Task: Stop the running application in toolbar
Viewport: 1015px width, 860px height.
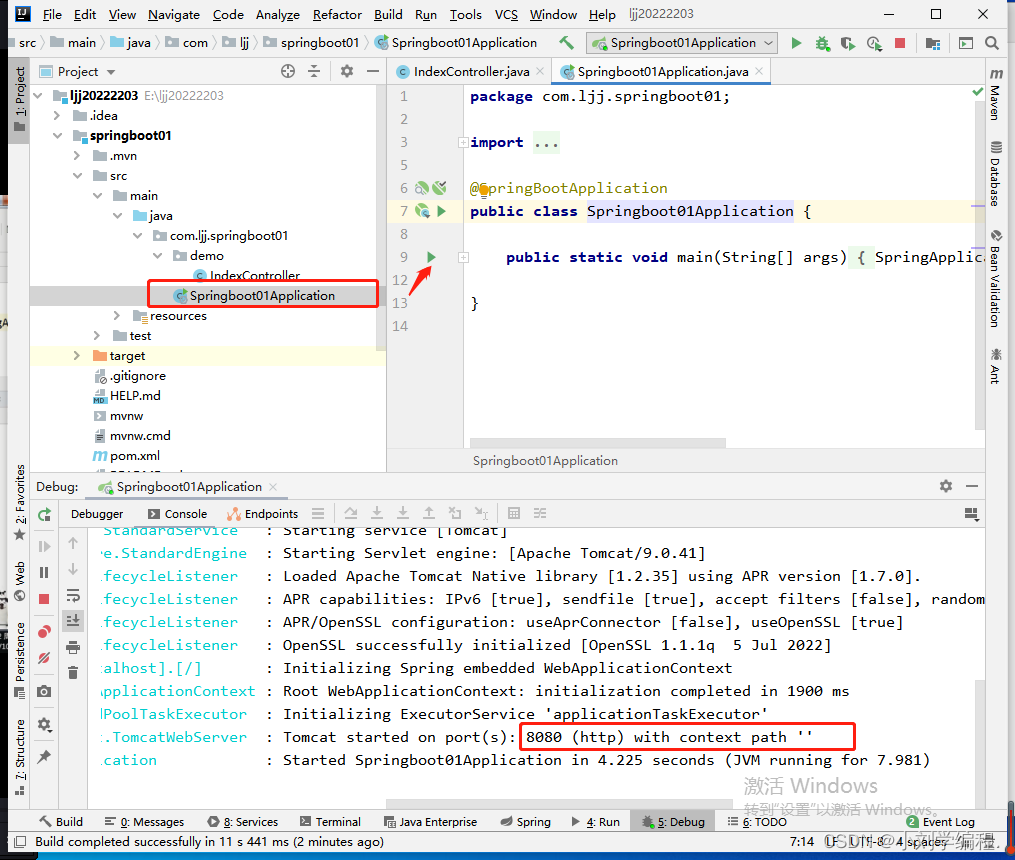Action: (900, 43)
